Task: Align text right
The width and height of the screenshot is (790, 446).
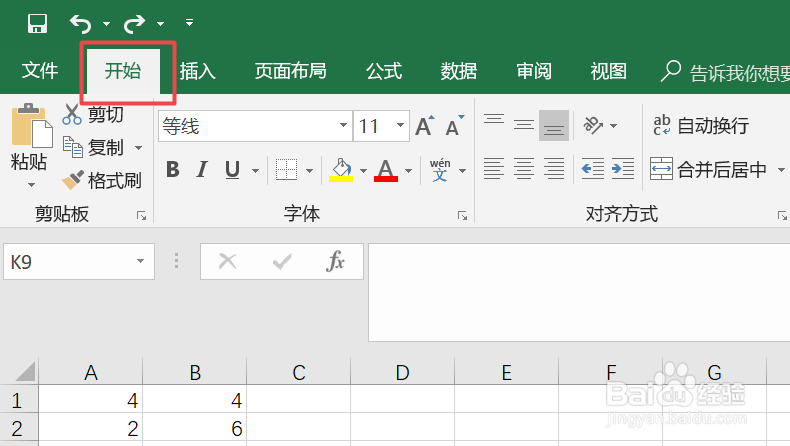Action: pos(554,169)
